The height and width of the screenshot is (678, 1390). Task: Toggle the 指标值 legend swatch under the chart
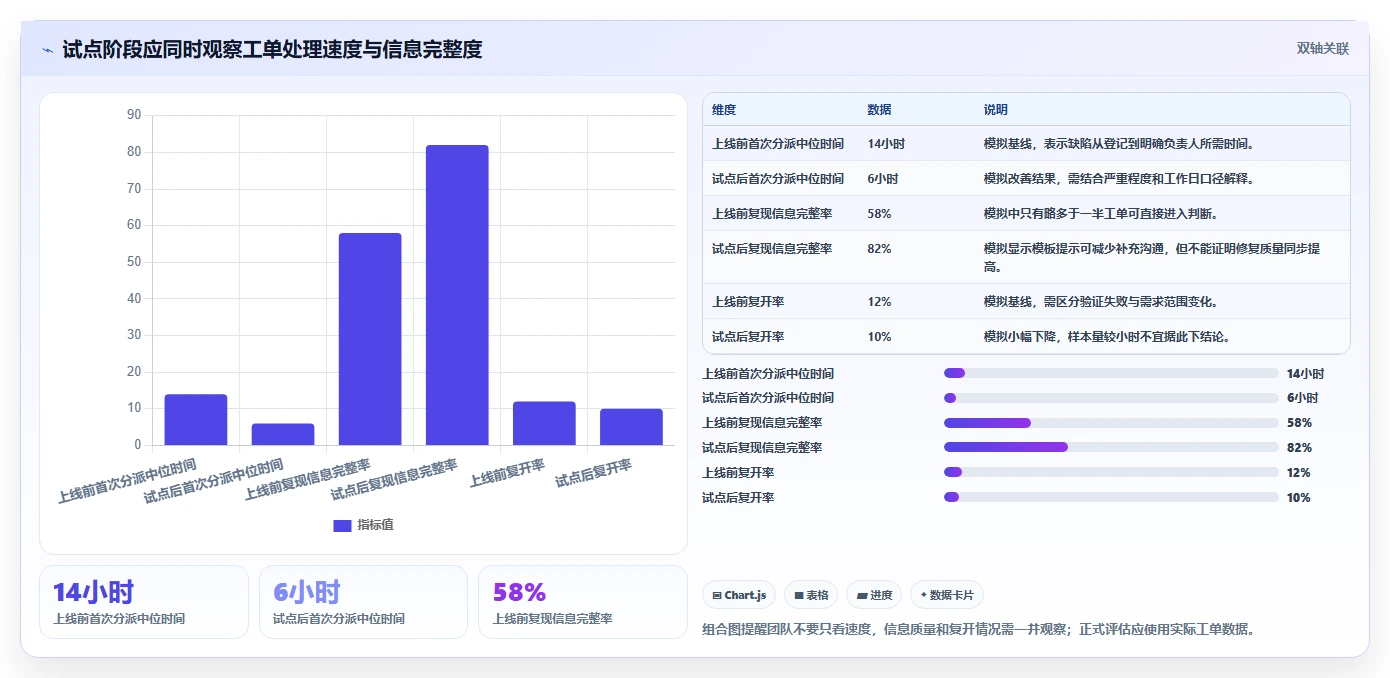342,525
